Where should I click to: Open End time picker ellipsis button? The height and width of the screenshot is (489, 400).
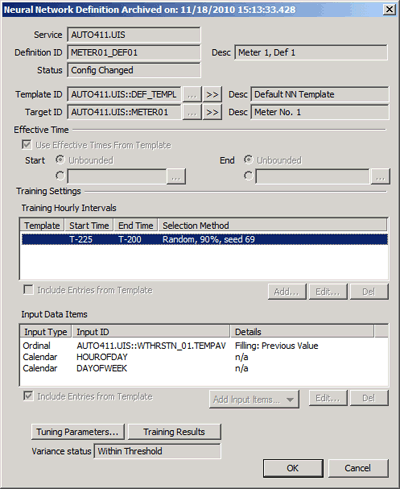coord(380,177)
